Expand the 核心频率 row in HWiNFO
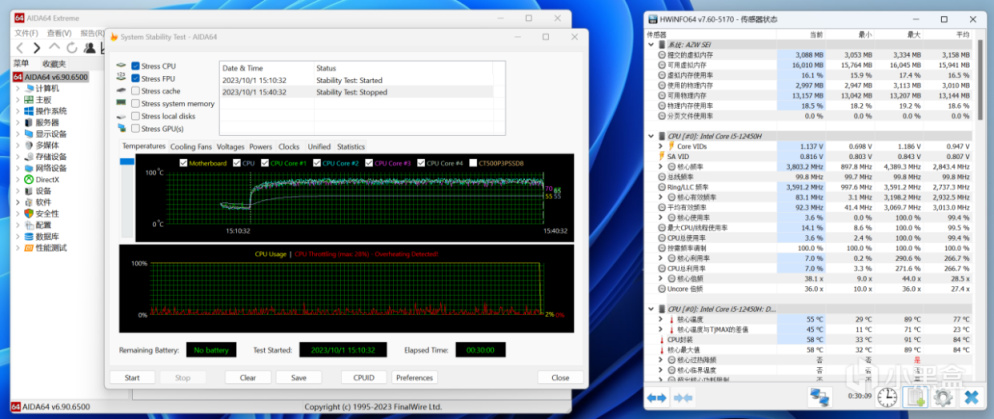Image resolution: width=994 pixels, height=419 pixels. coord(661,167)
